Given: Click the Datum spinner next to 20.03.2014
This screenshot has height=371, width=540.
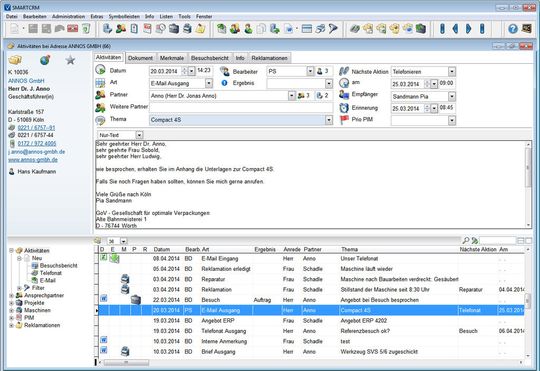Looking at the screenshot, I should 185,71.
